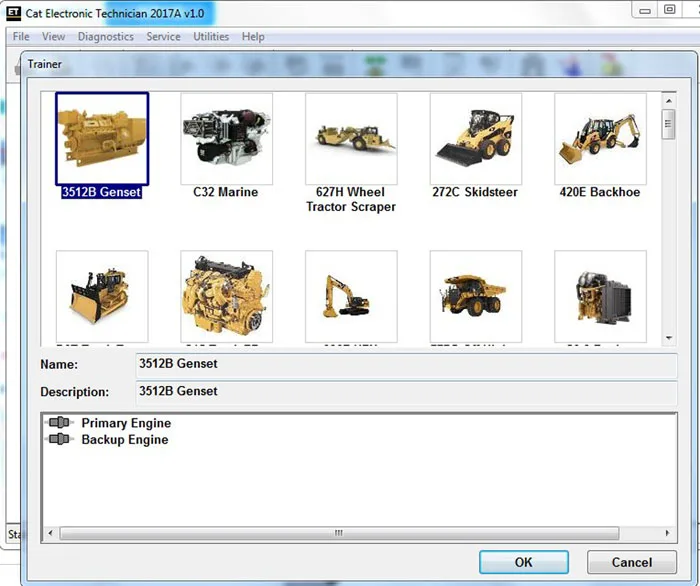Minimize the Cat Electronic Technician window

click(645, 10)
